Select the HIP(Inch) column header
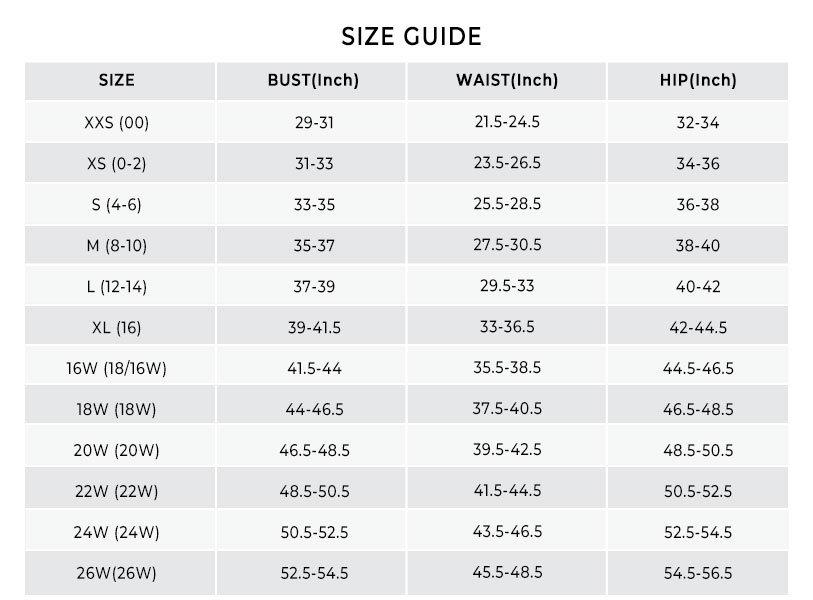This screenshot has width=813, height=600. [x=698, y=81]
